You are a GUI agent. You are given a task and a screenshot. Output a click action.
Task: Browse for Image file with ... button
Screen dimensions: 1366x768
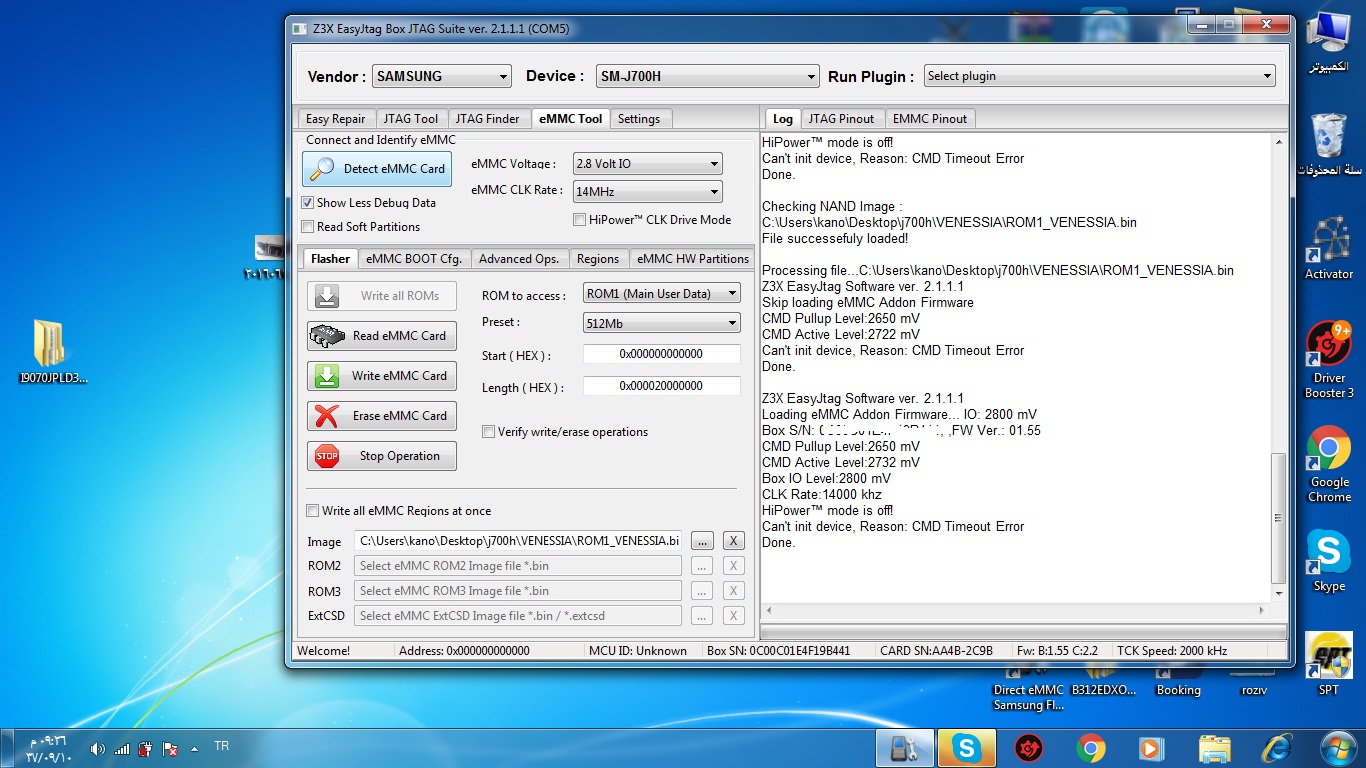702,541
